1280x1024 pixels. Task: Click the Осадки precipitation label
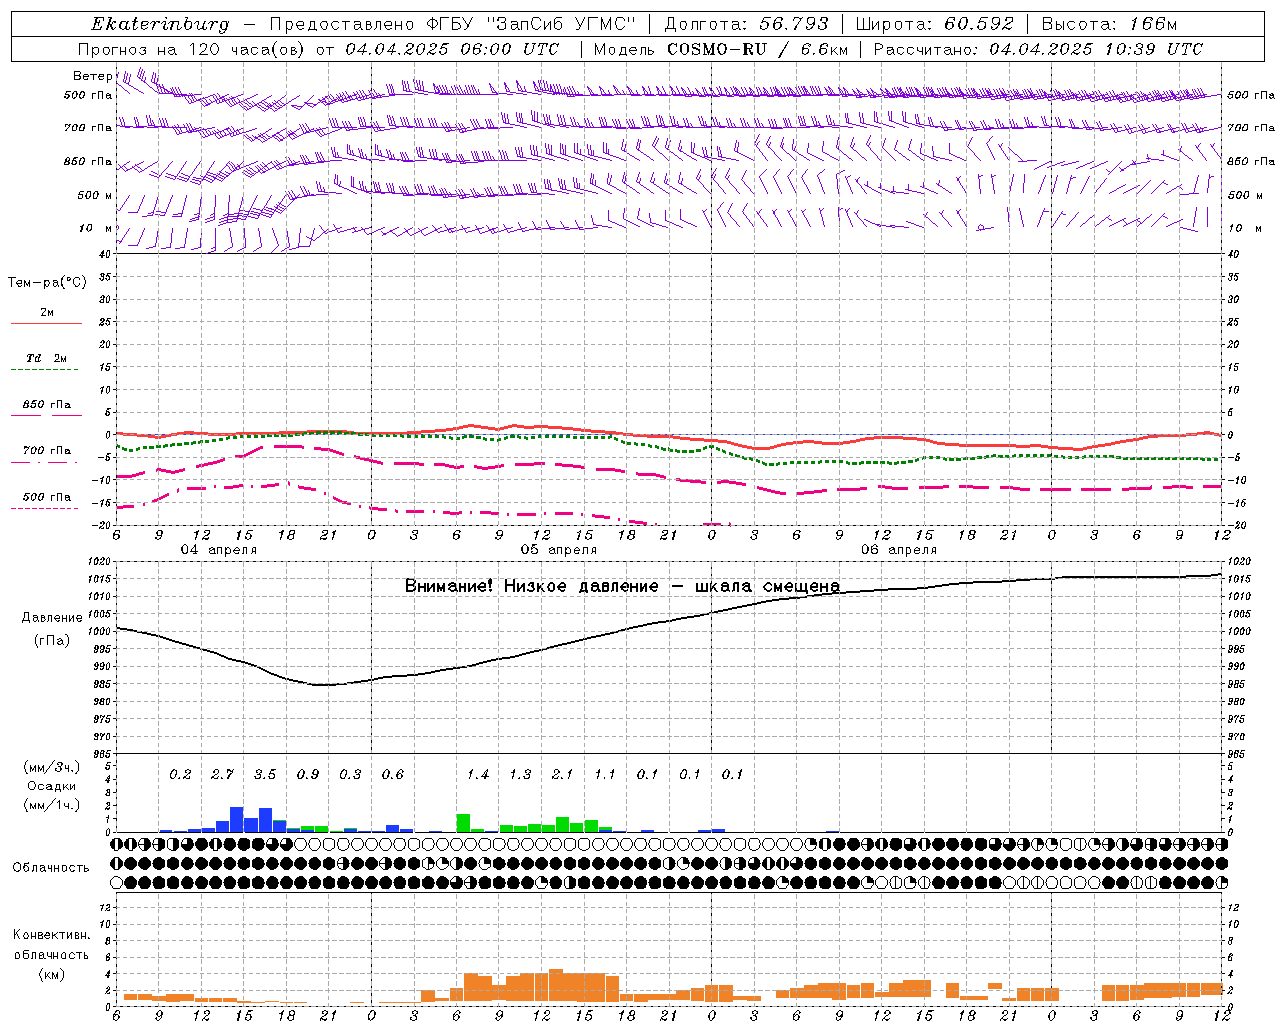click(x=51, y=786)
